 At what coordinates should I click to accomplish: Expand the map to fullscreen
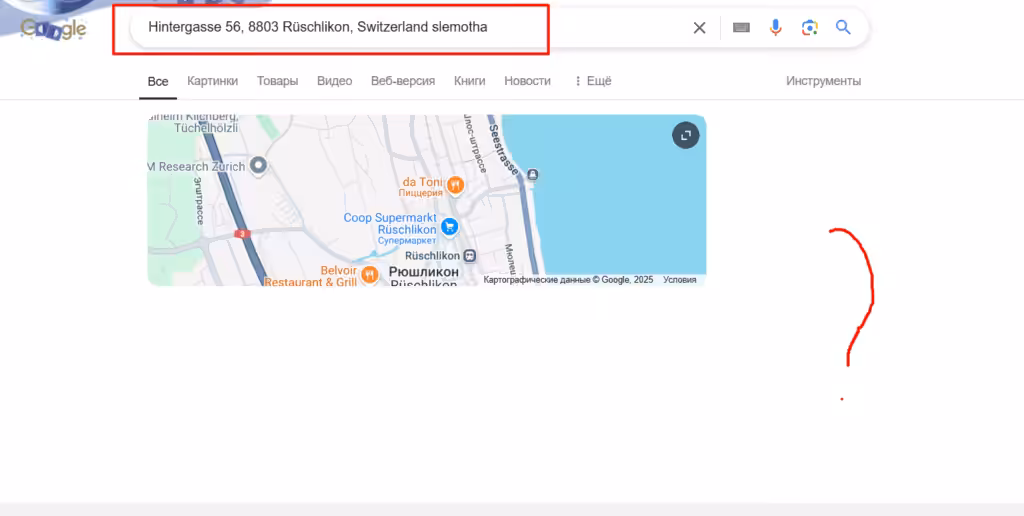pos(686,136)
